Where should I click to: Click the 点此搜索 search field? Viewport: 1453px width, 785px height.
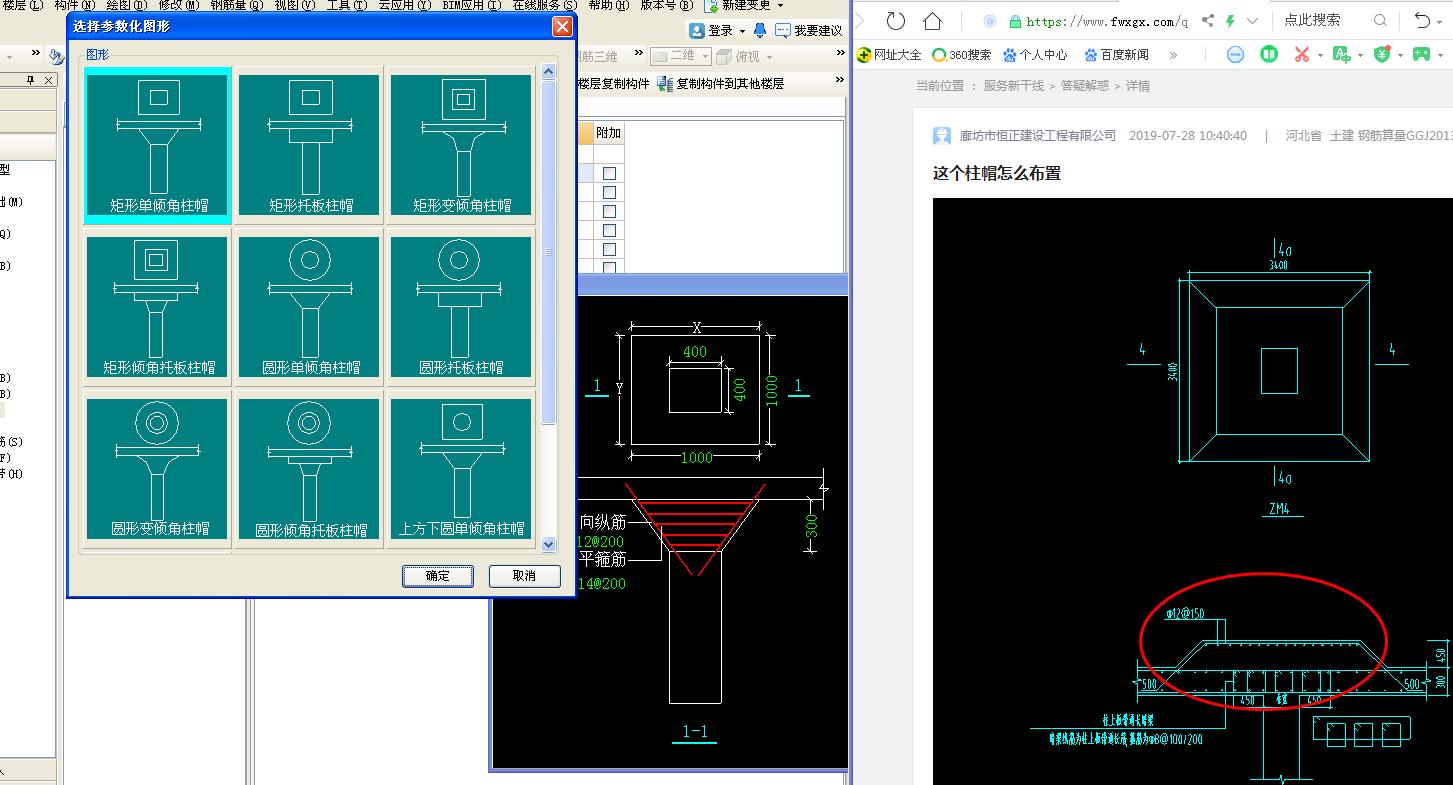(x=1312, y=20)
